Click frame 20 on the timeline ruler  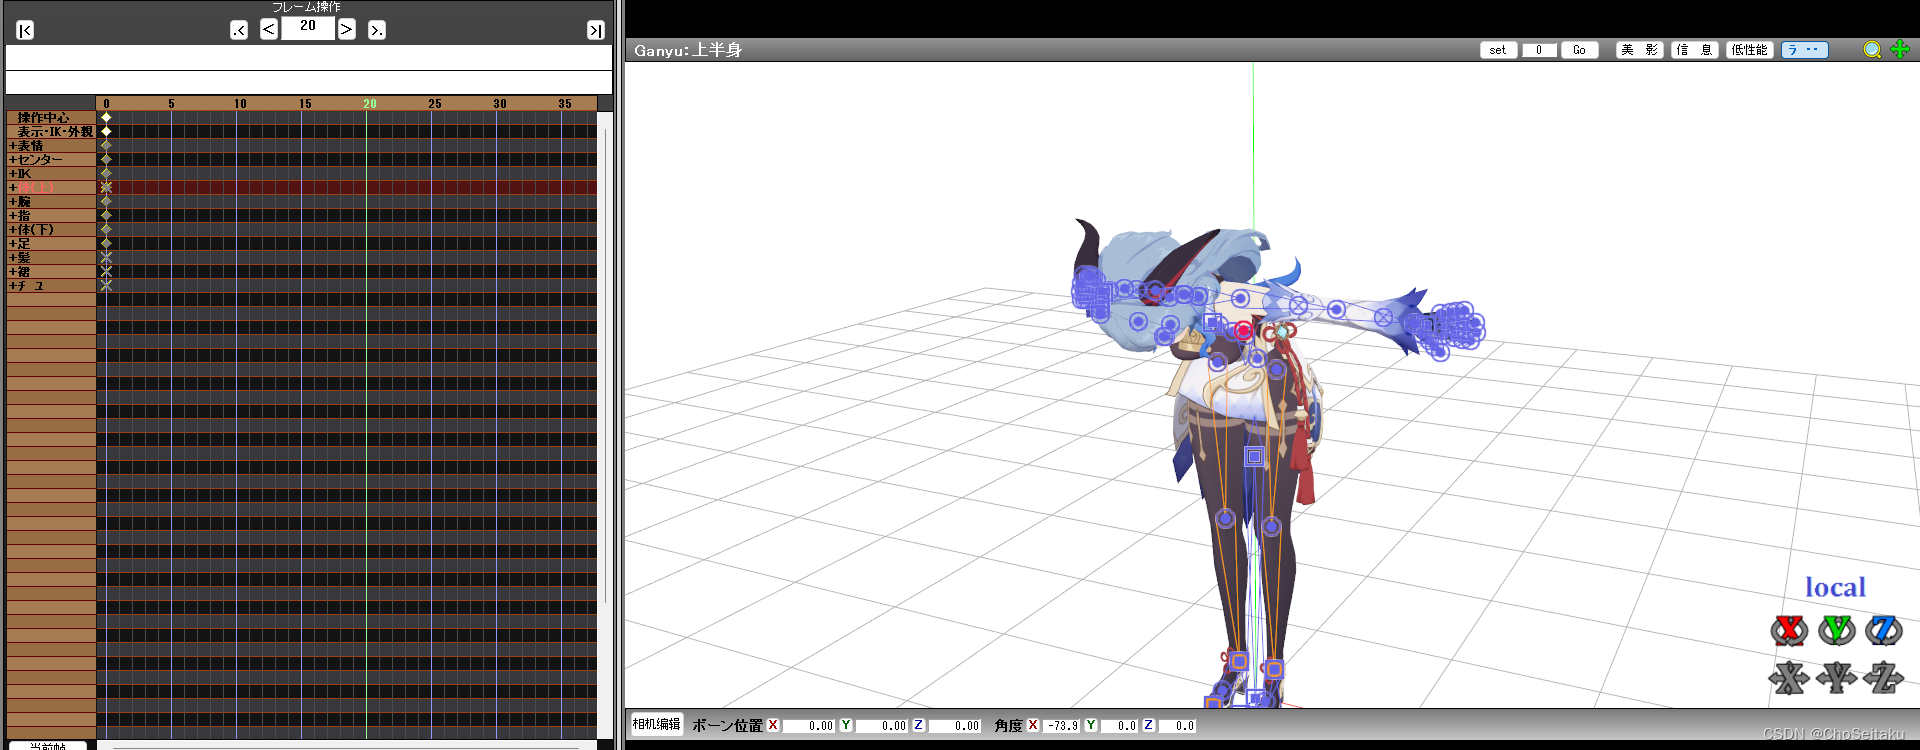[370, 104]
